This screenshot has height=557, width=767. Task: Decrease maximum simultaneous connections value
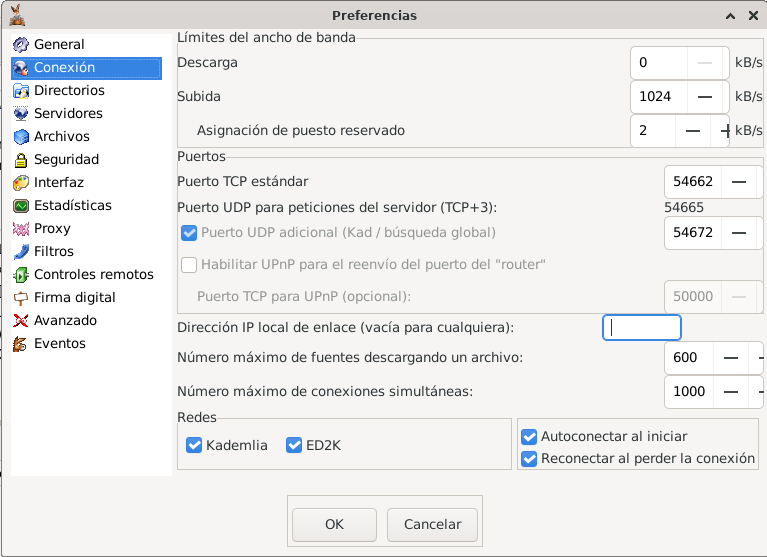(x=731, y=392)
